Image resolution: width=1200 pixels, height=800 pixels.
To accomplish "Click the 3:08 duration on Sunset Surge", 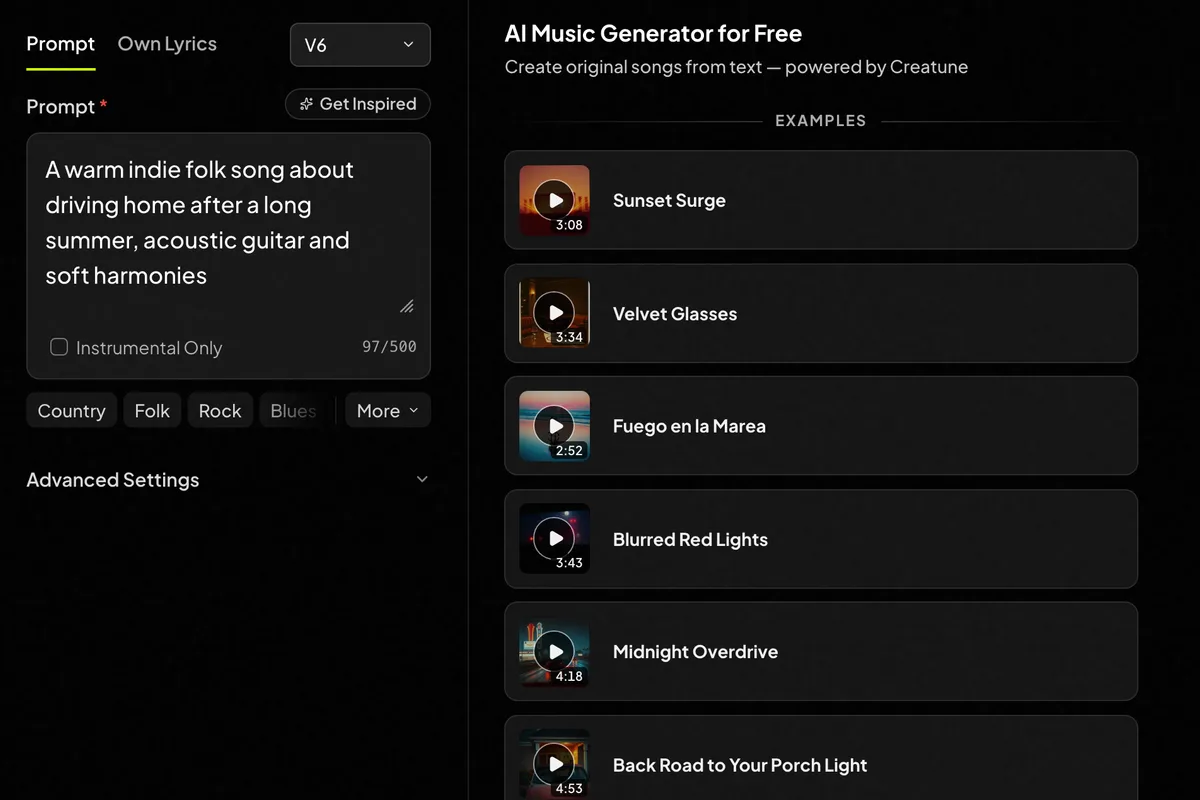I will (x=569, y=225).
